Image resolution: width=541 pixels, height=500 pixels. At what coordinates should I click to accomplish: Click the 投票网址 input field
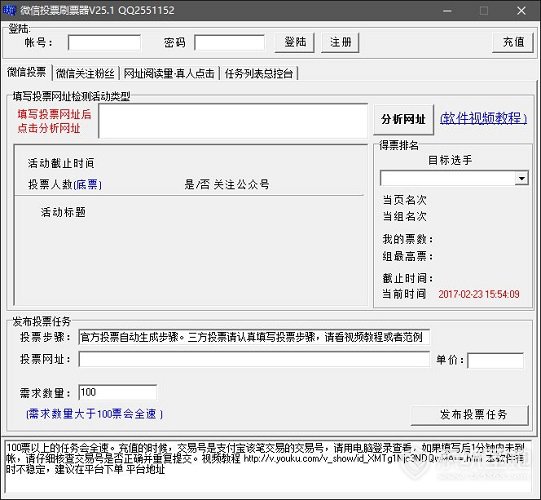click(254, 359)
